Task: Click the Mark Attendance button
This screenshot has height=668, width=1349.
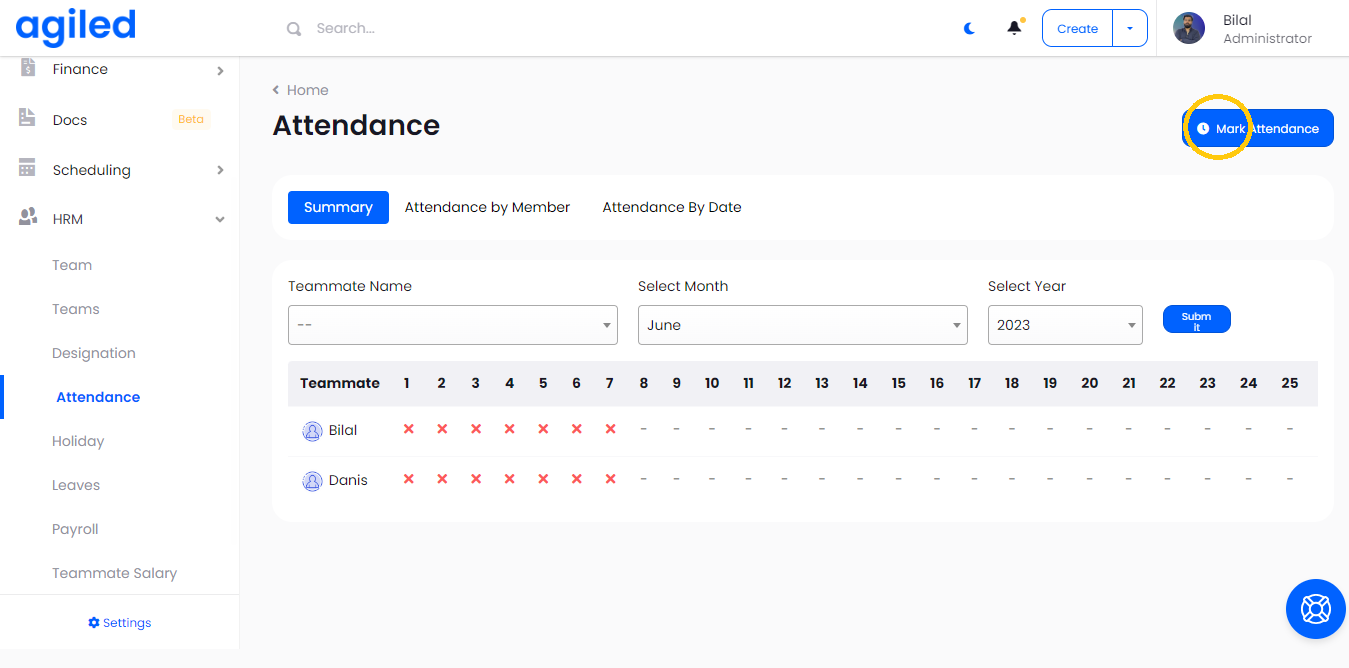Action: click(1257, 129)
